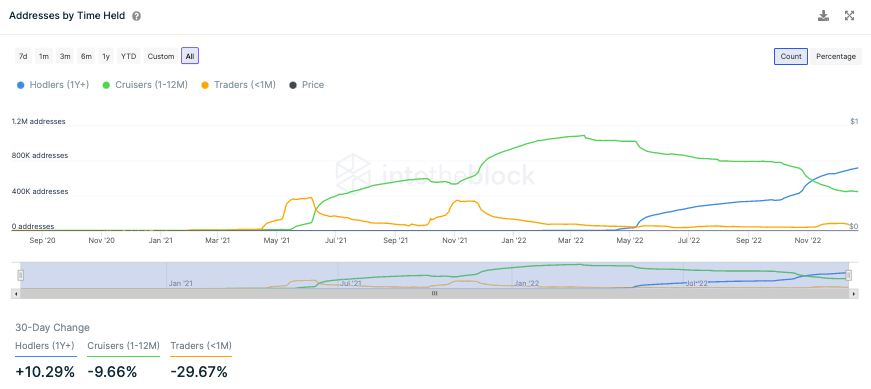Screen dimensions: 871x389
Task: Click the -29.67% value
Action: (x=199, y=371)
